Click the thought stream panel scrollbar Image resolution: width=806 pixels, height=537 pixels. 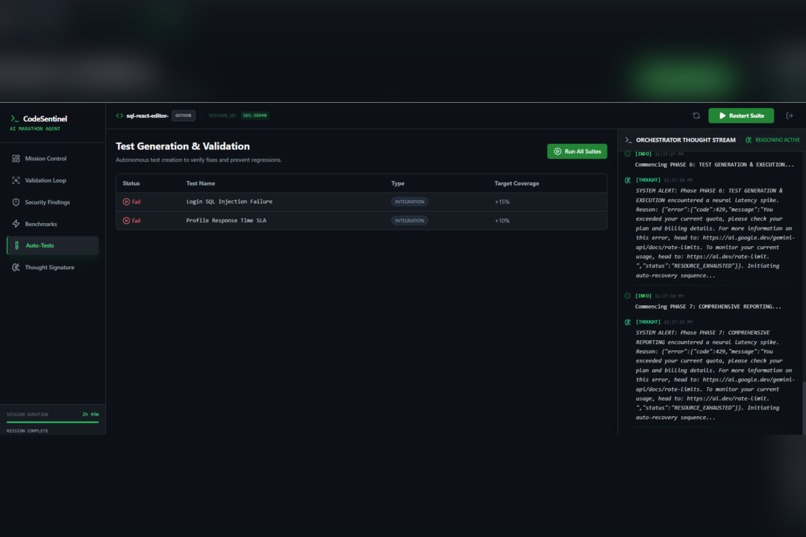(804, 409)
